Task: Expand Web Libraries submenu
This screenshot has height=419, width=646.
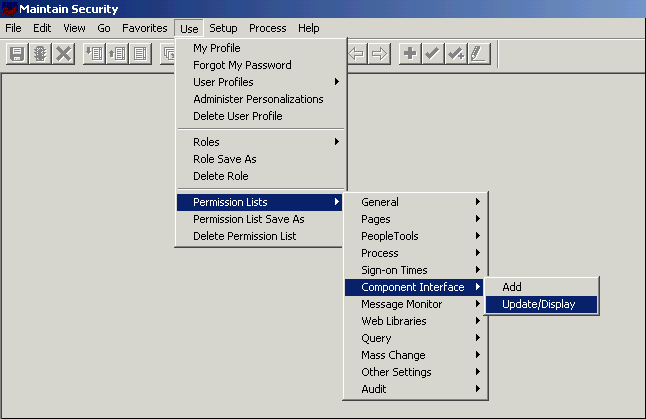Action: [x=415, y=321]
